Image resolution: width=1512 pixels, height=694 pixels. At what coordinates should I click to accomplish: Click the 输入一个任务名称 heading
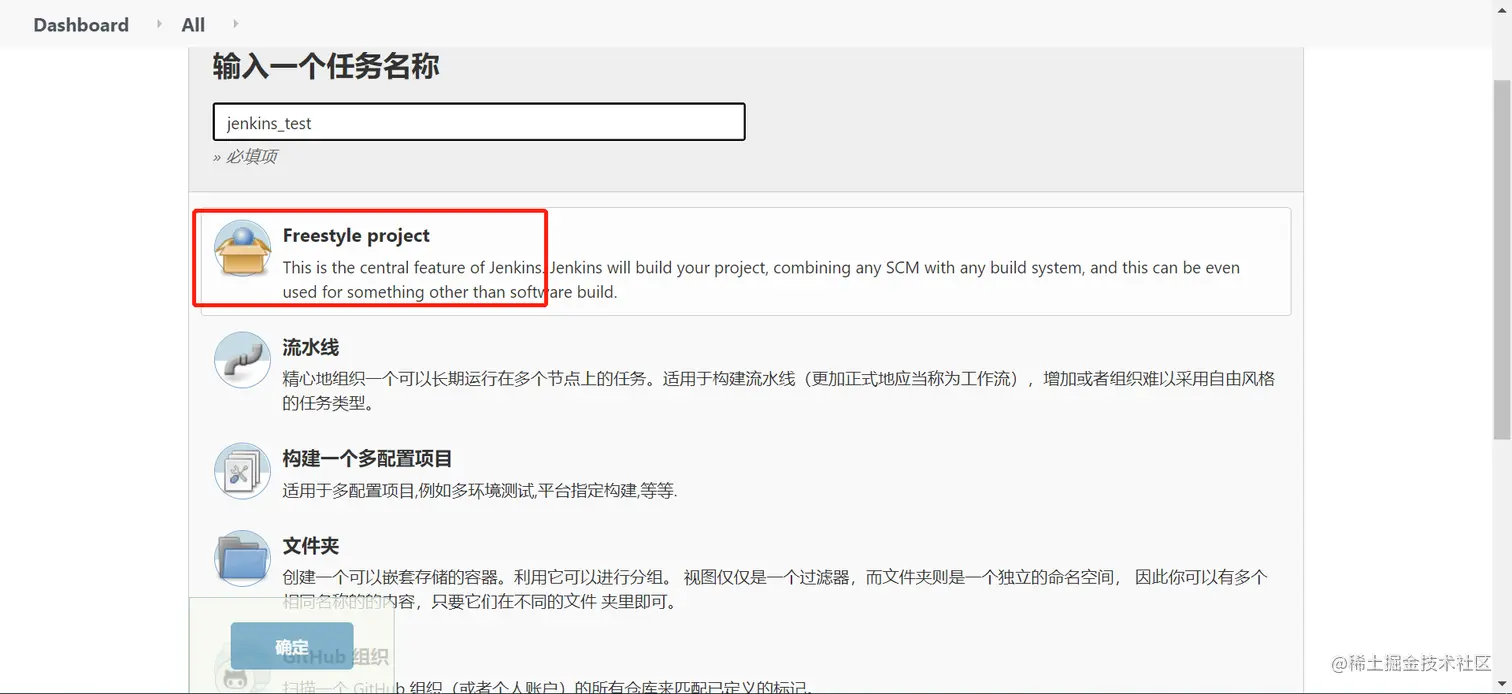(326, 67)
